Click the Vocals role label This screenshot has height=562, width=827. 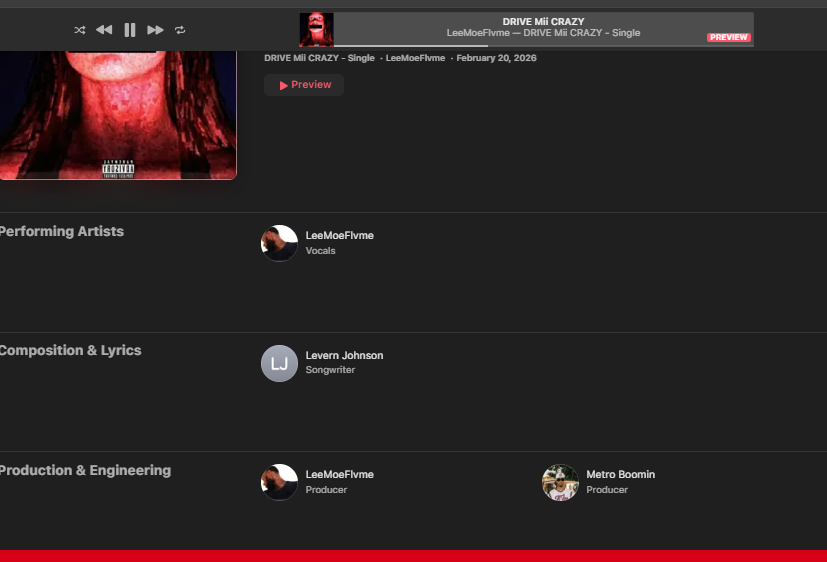tap(321, 251)
